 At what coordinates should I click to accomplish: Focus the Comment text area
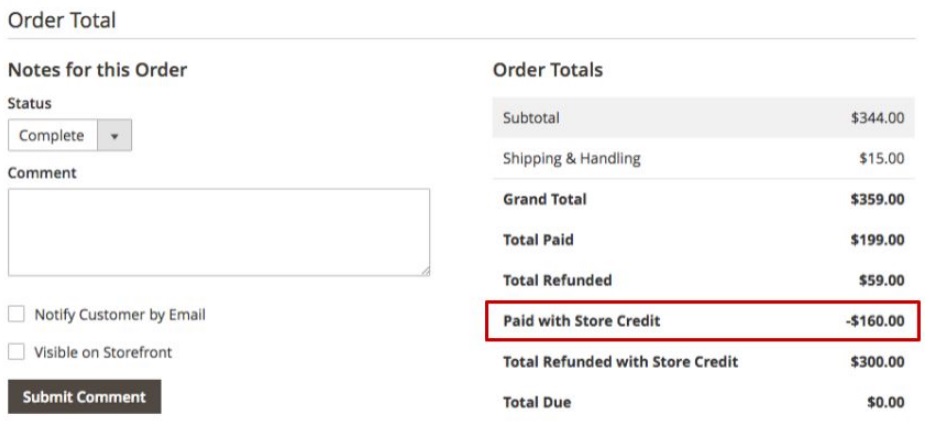(x=218, y=232)
